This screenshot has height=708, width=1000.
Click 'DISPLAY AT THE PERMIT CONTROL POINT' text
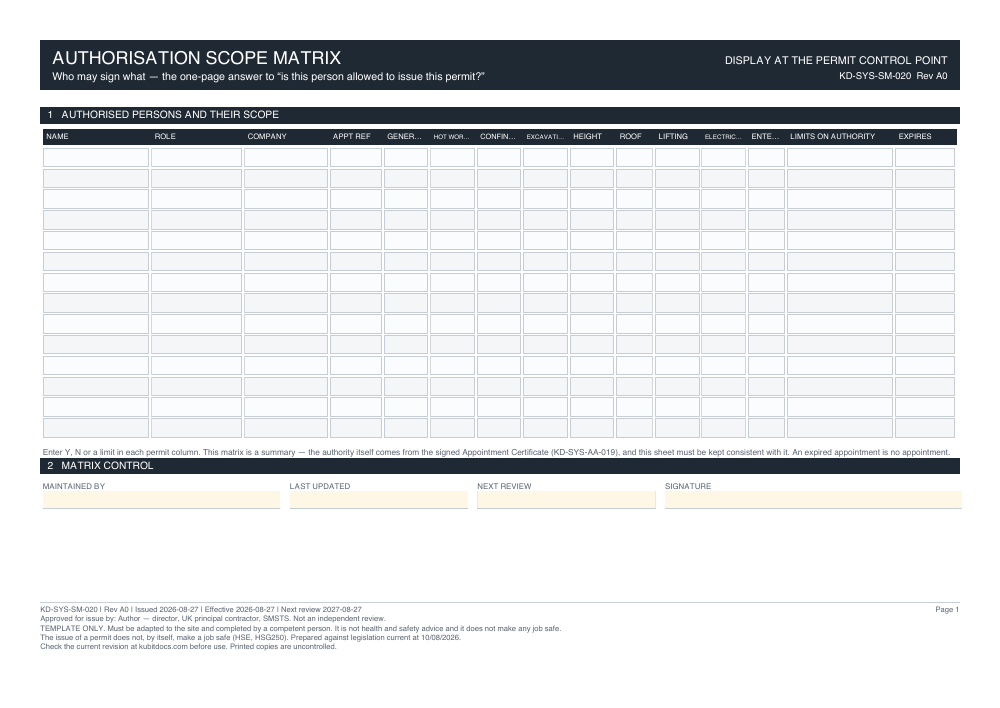pos(836,61)
